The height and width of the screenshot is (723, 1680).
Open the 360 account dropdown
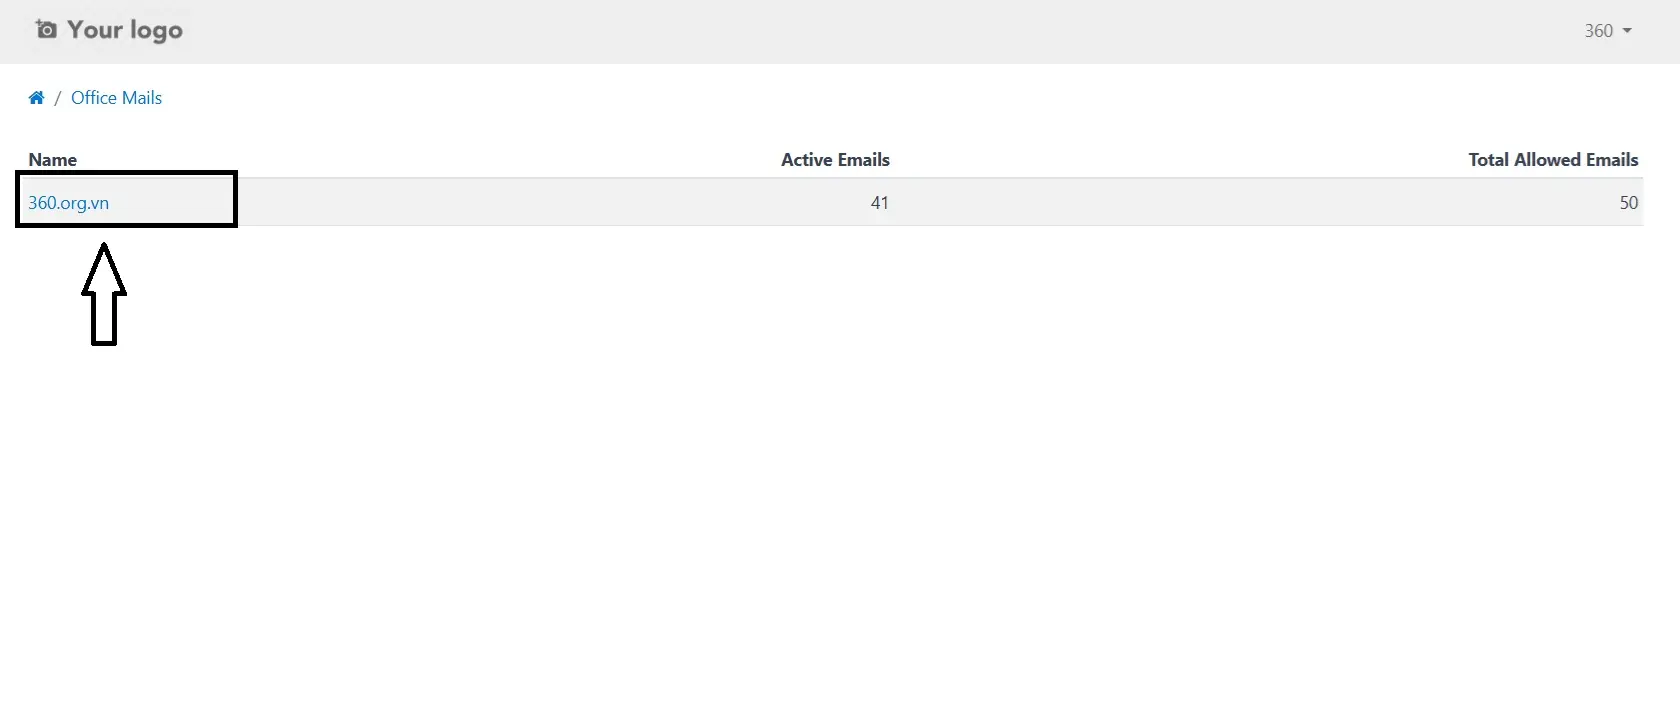click(1608, 31)
